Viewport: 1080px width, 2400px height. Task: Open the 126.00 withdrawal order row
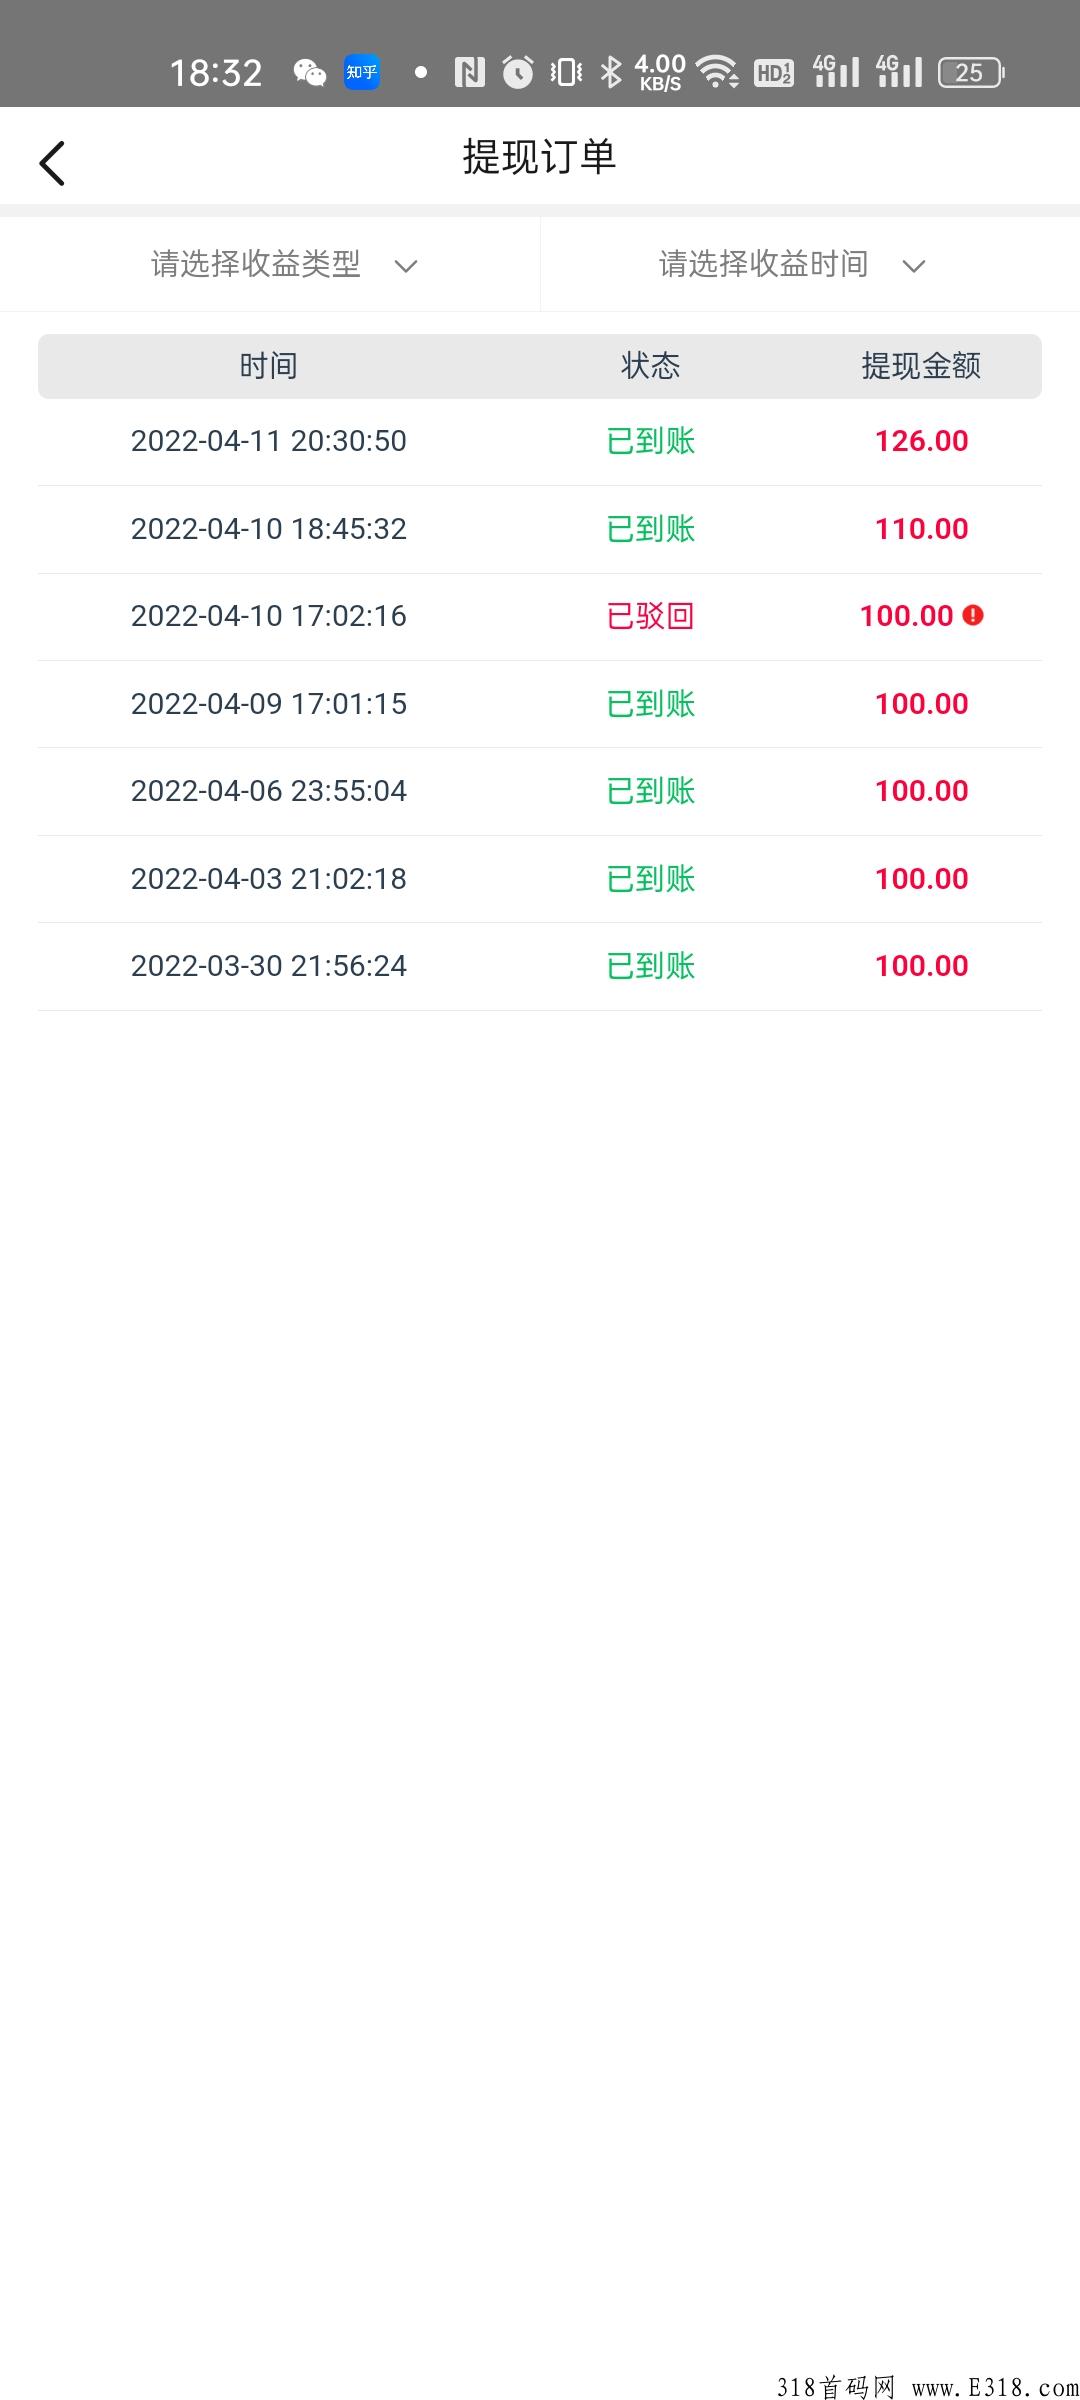pos(540,442)
